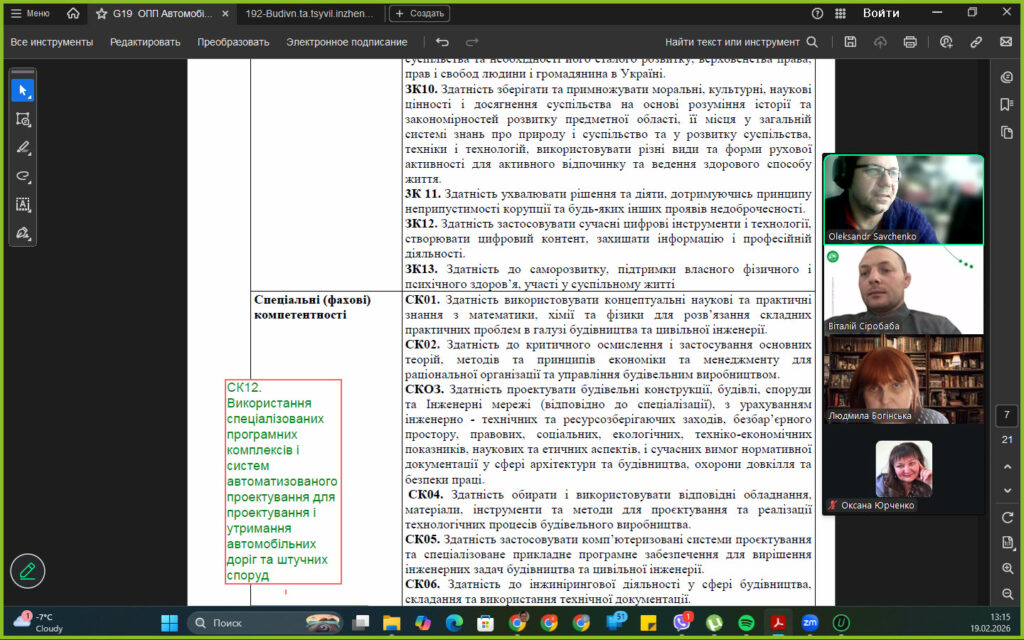This screenshot has width=1024, height=640.
Task: Click the save icon in the toolbar
Action: (850, 42)
